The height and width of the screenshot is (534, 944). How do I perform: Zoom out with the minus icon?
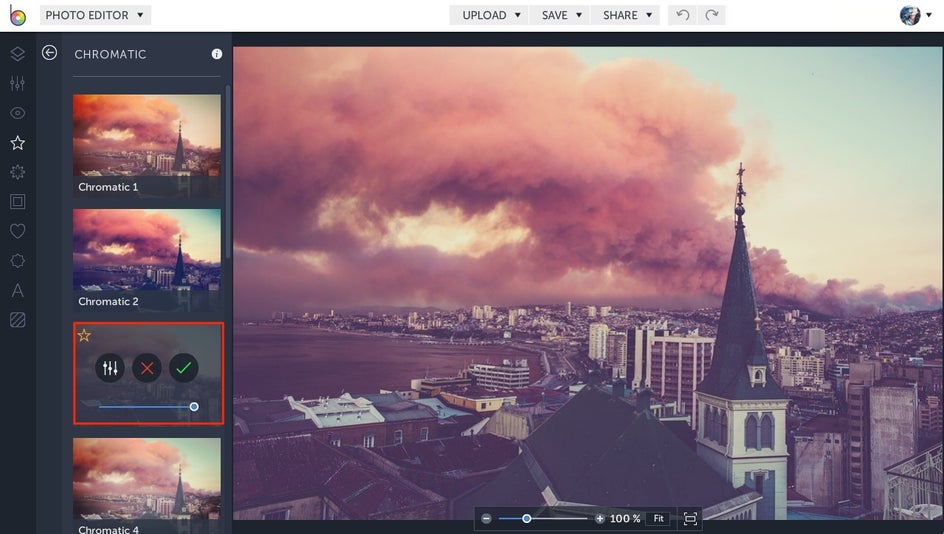click(486, 518)
